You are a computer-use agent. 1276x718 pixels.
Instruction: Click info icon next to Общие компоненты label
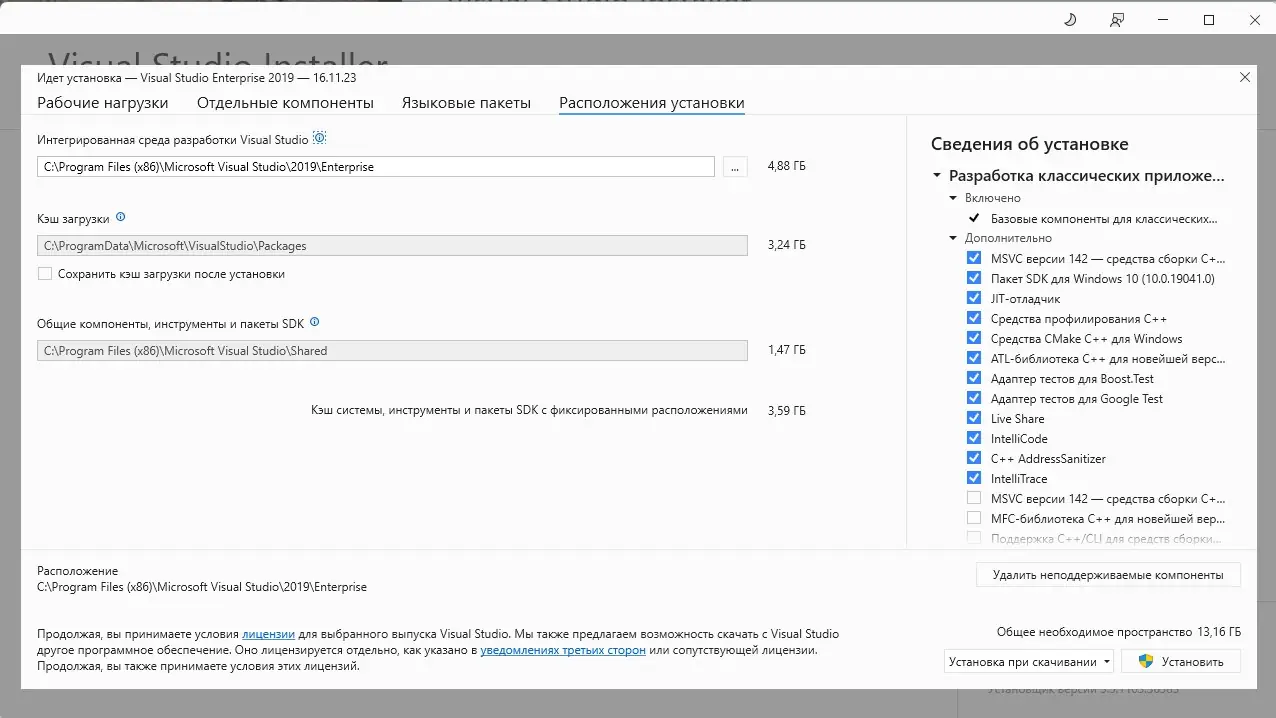(315, 322)
